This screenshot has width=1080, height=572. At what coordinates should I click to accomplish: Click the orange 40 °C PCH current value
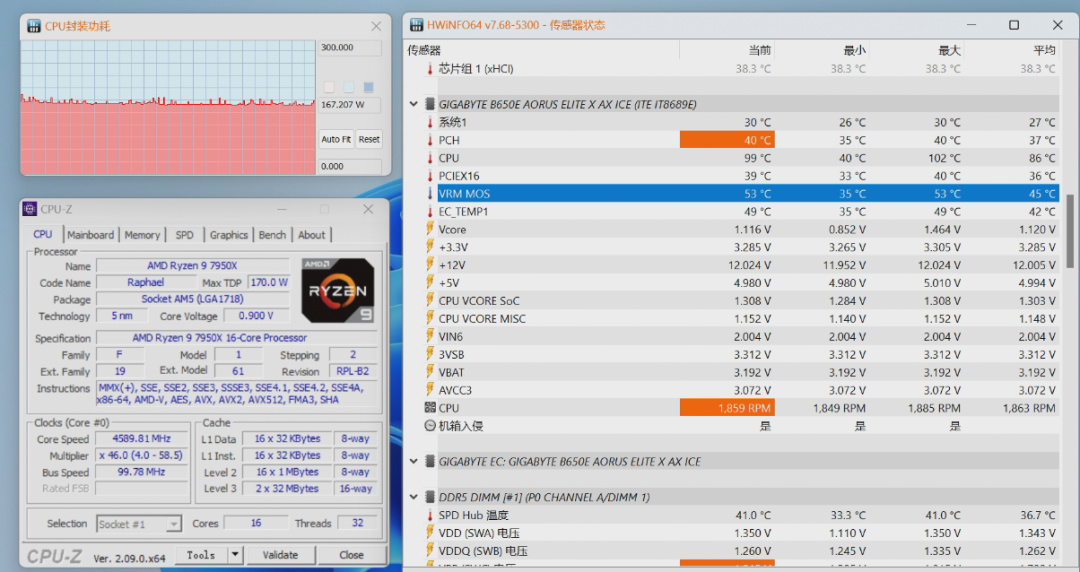pos(727,140)
